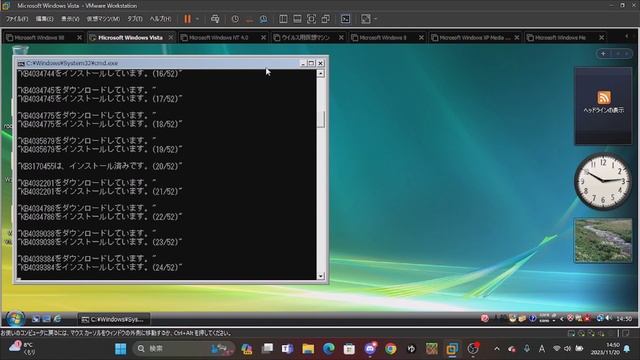
Task: Pause the virtual machine with the orange pause button
Action: click(187, 19)
